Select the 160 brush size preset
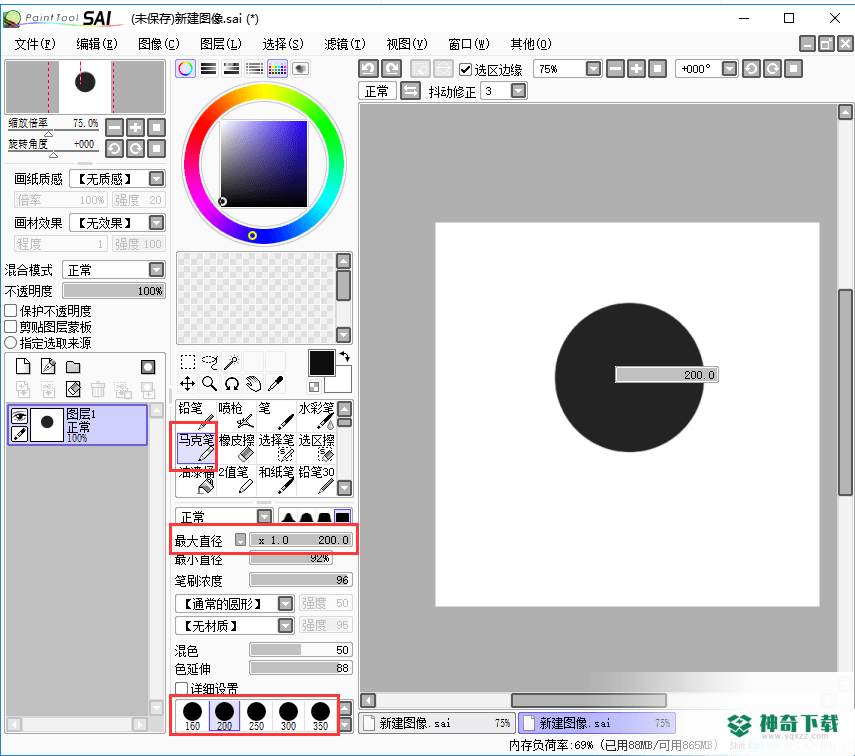 (x=192, y=716)
